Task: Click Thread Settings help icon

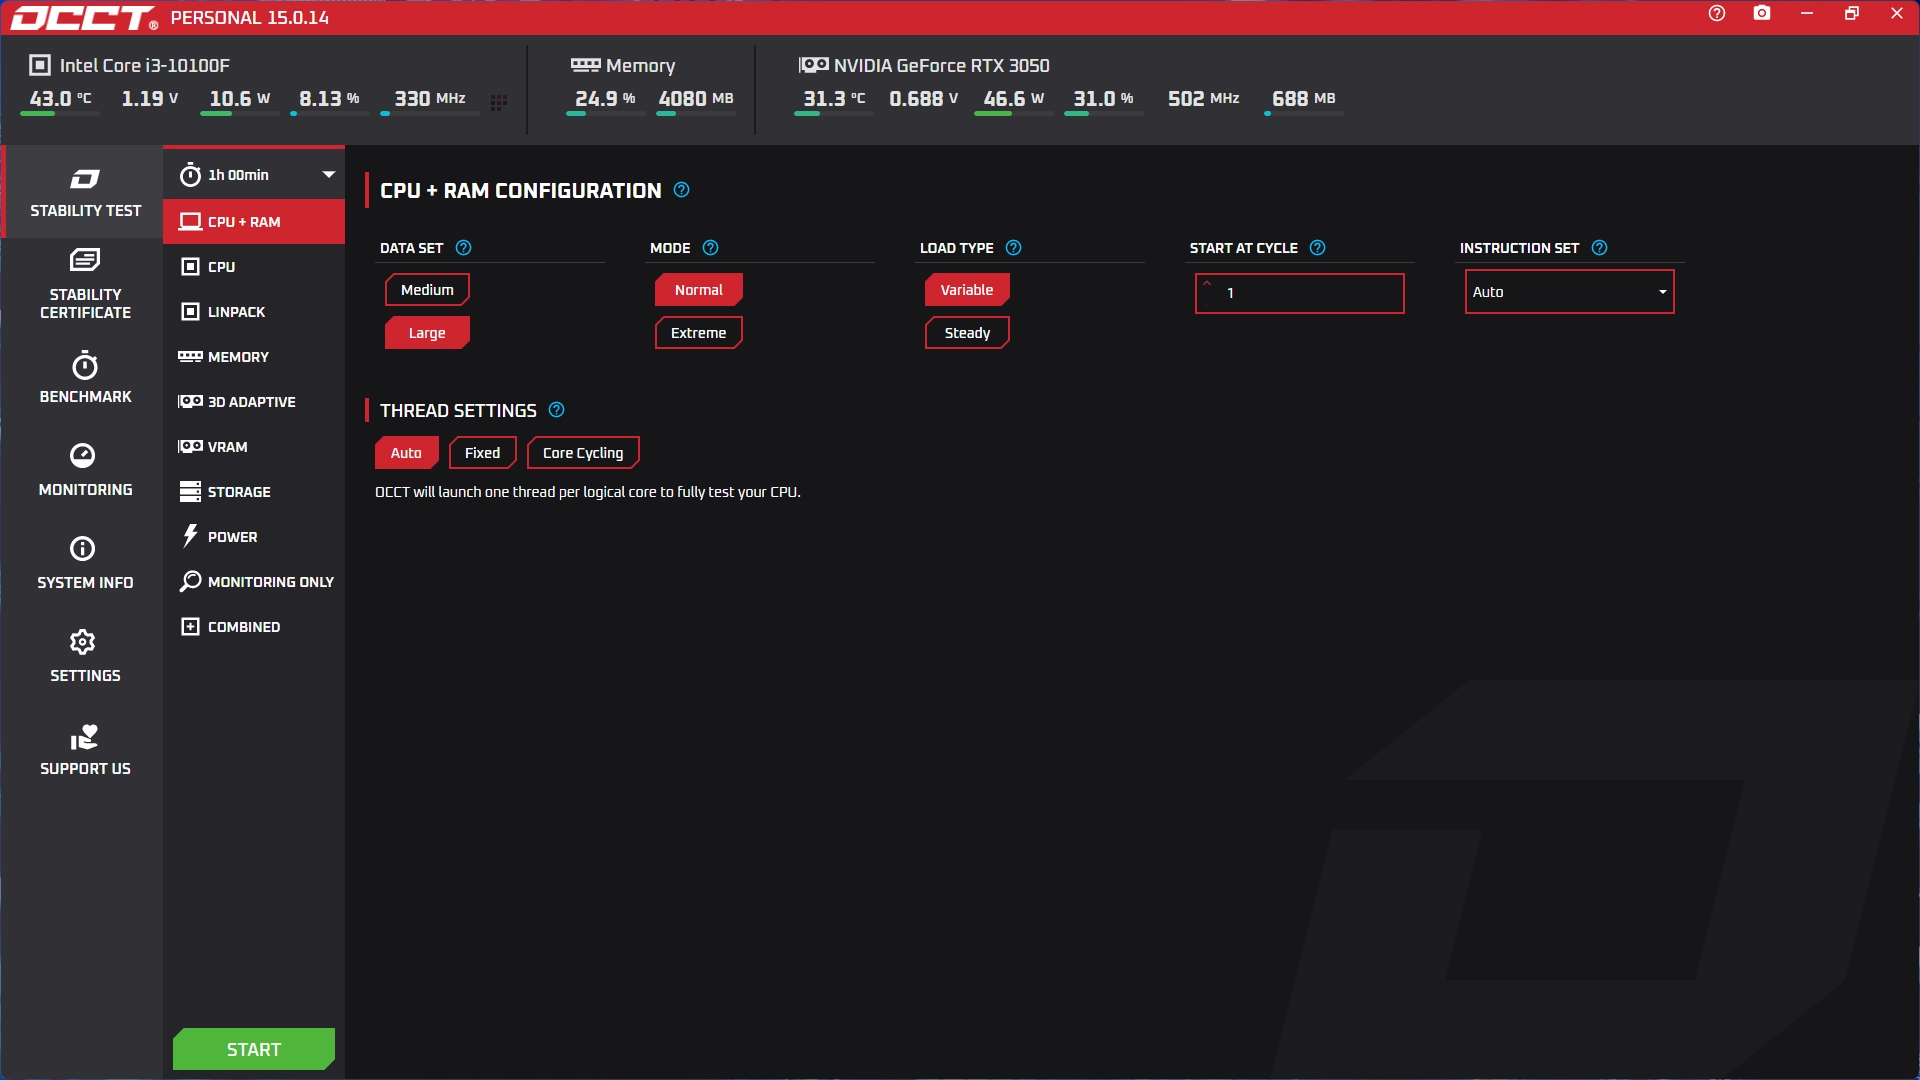Action: (557, 410)
